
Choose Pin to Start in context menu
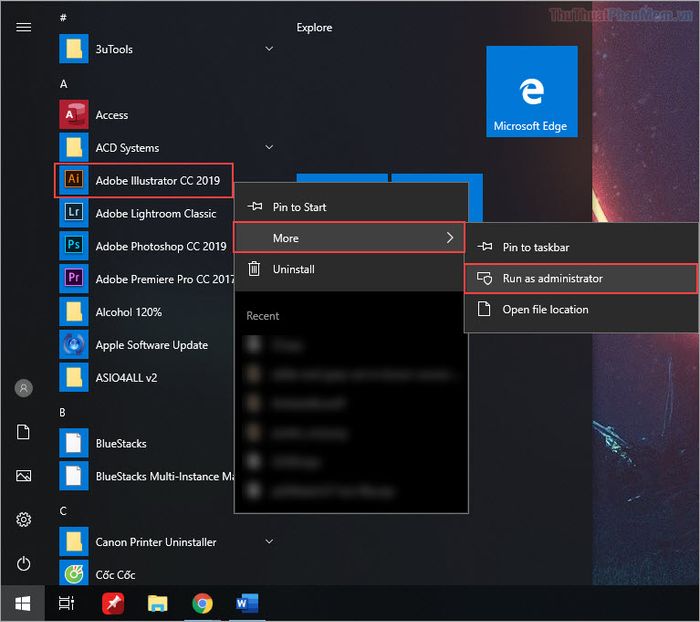pos(351,207)
